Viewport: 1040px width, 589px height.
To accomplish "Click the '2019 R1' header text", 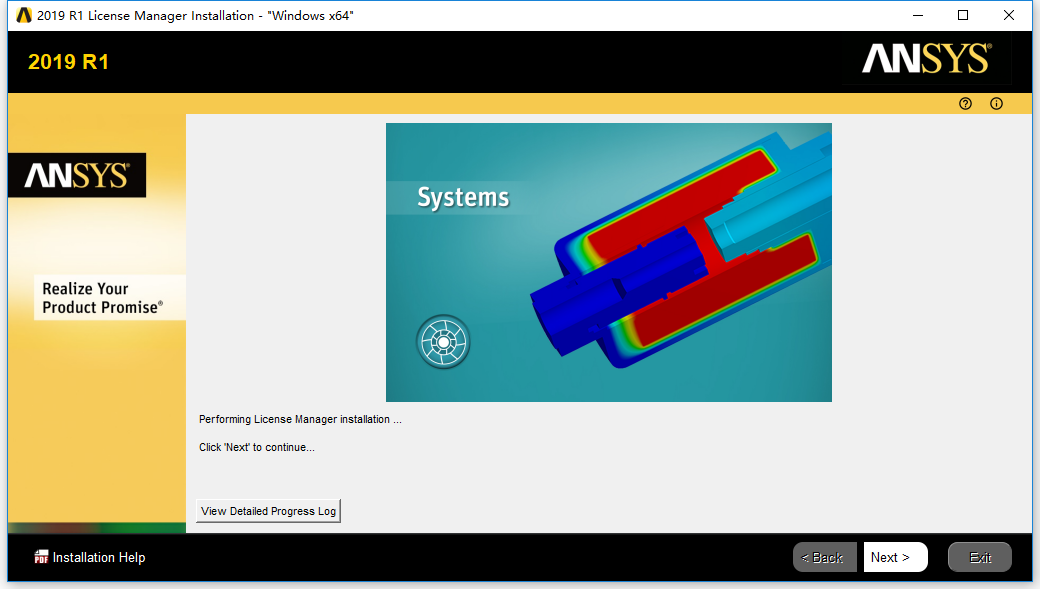I will (x=68, y=62).
